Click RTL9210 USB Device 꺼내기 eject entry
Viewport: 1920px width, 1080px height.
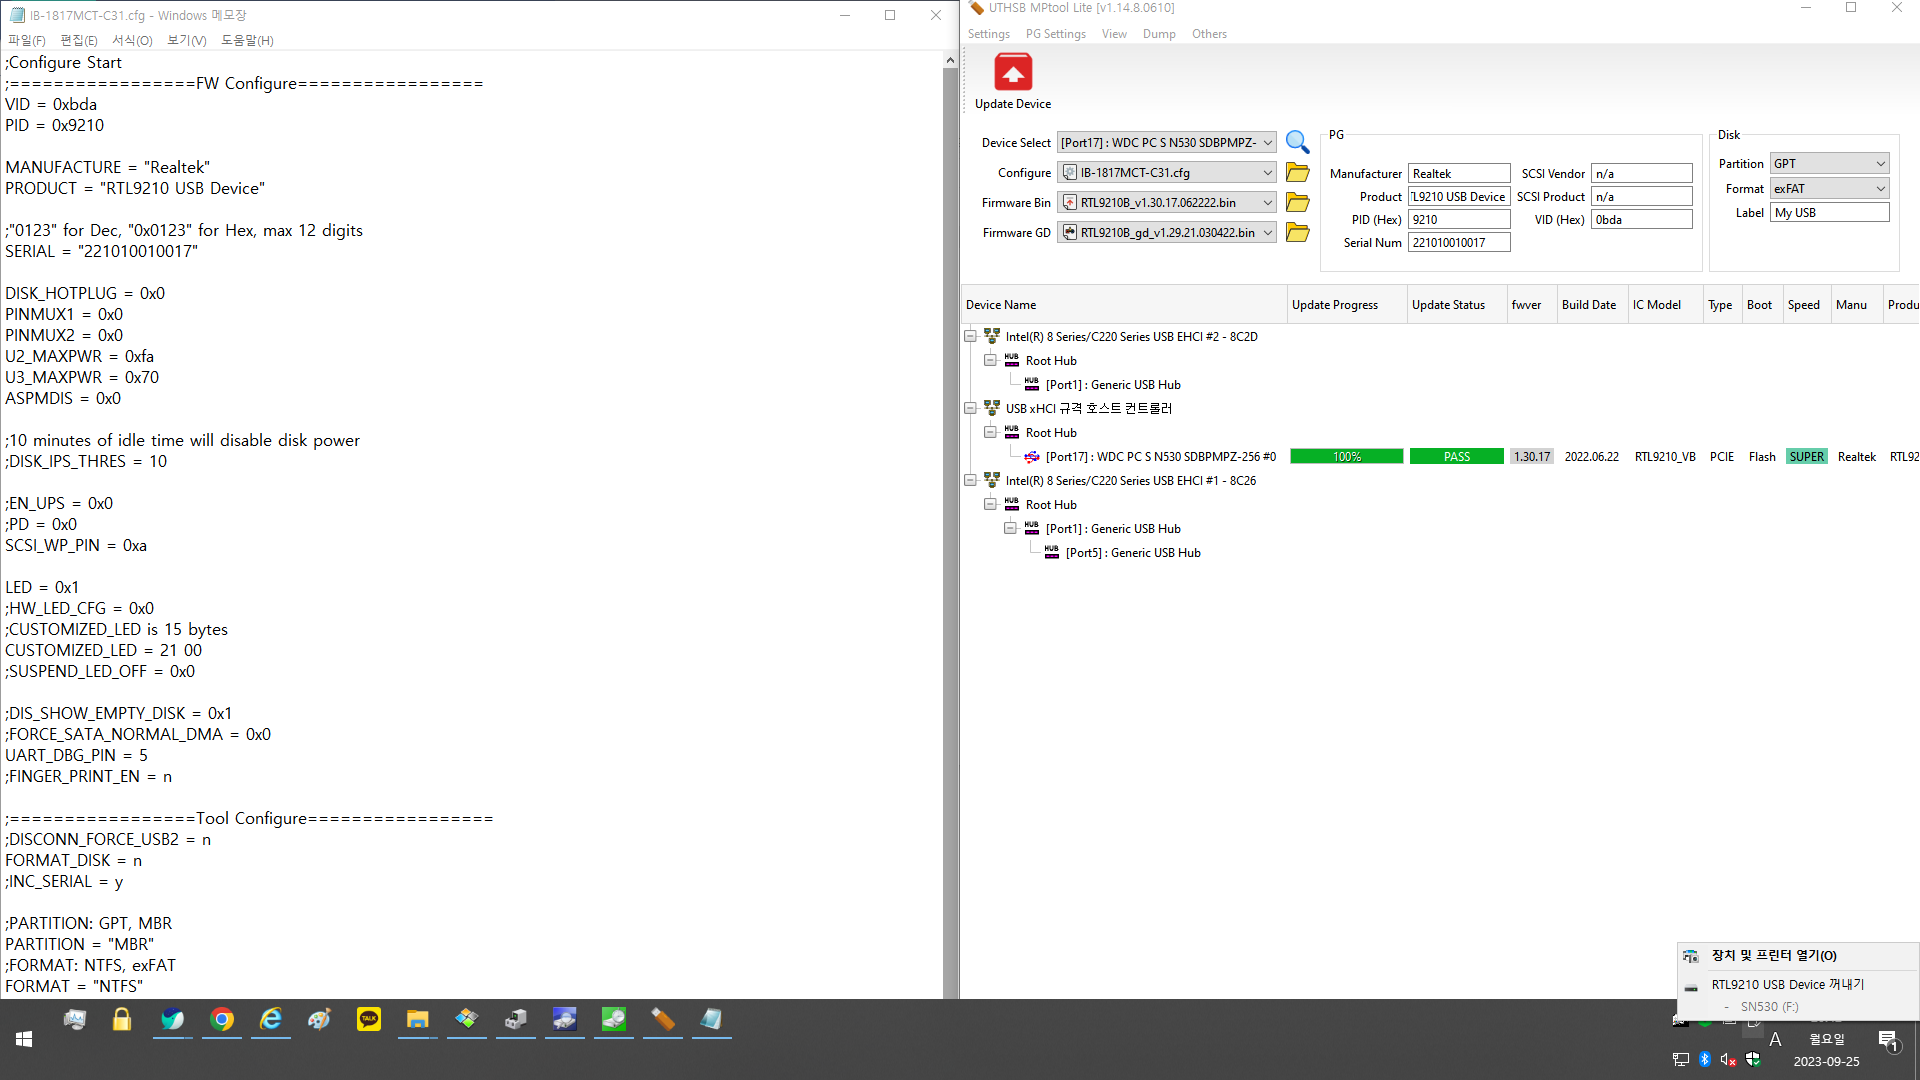pyautogui.click(x=1798, y=985)
